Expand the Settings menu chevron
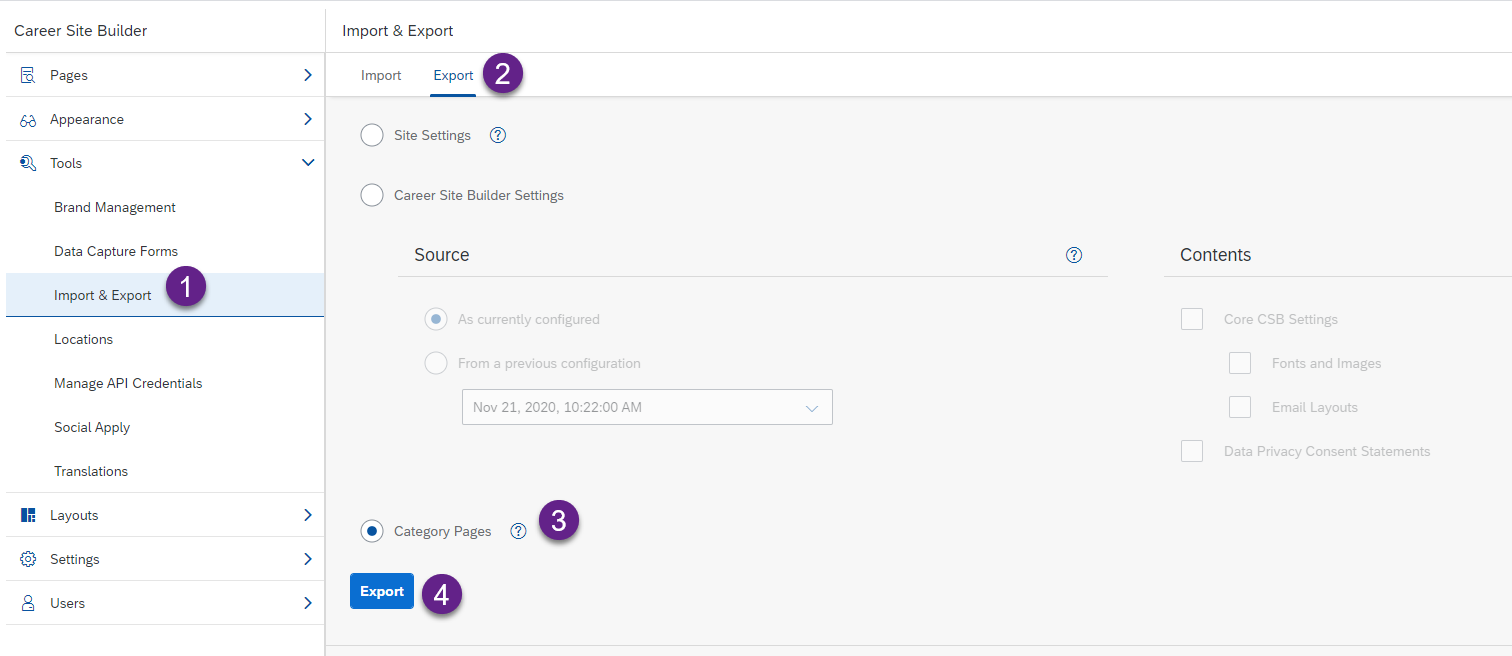The image size is (1512, 656). (308, 559)
